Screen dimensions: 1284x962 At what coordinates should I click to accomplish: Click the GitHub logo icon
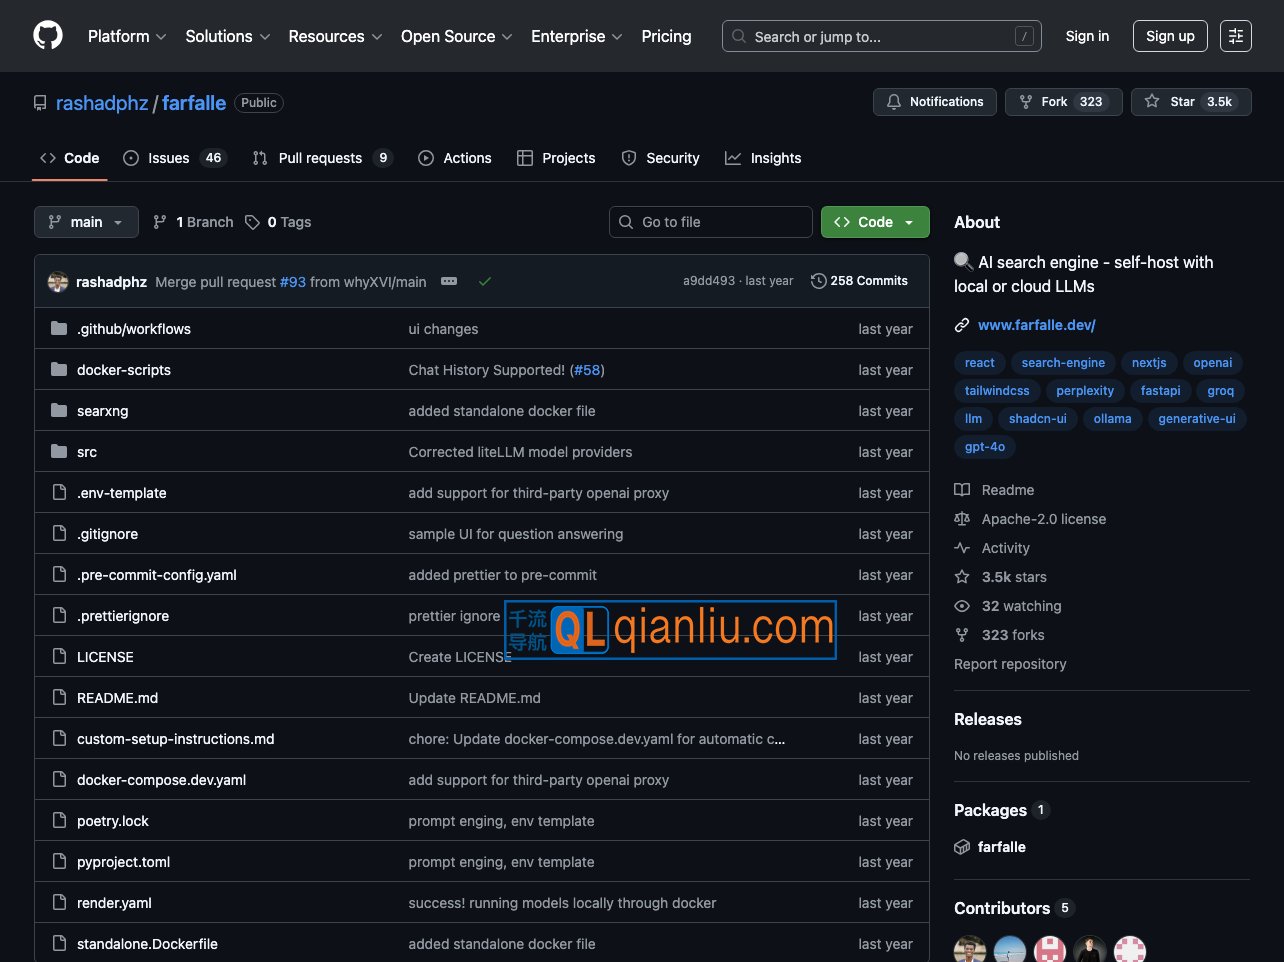pyautogui.click(x=48, y=36)
